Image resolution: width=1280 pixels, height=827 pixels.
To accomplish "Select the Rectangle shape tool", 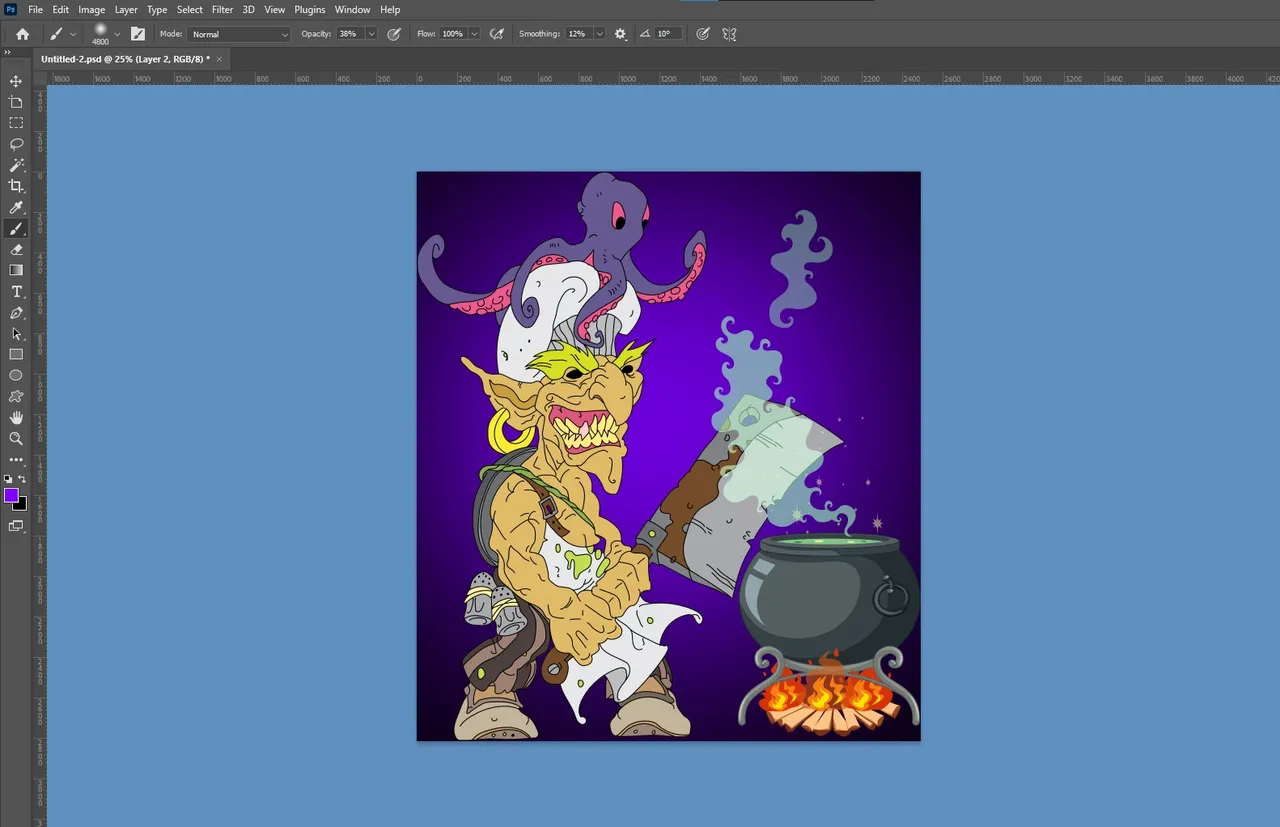I will click(x=16, y=354).
